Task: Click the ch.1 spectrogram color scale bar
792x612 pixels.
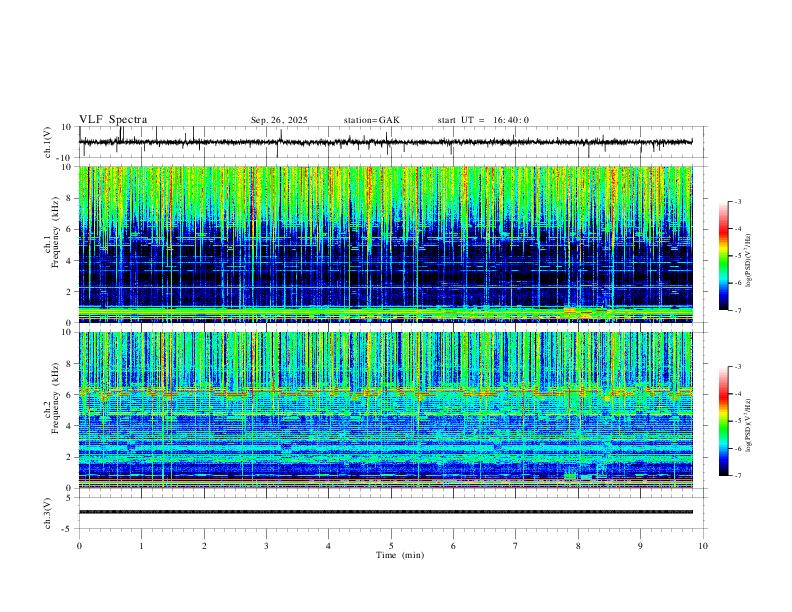Action: pos(724,256)
